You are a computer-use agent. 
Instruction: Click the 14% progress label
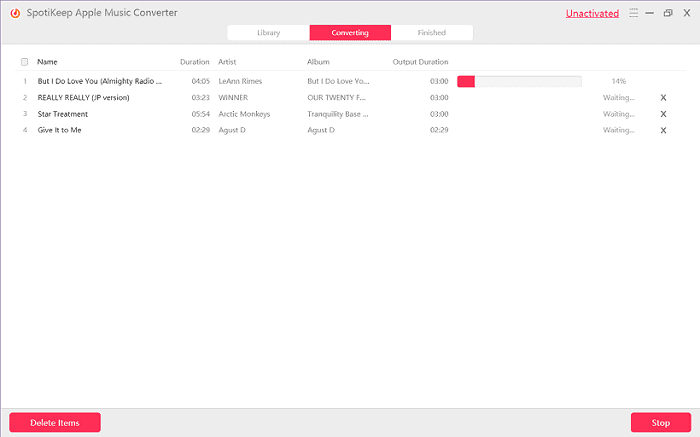[618, 81]
